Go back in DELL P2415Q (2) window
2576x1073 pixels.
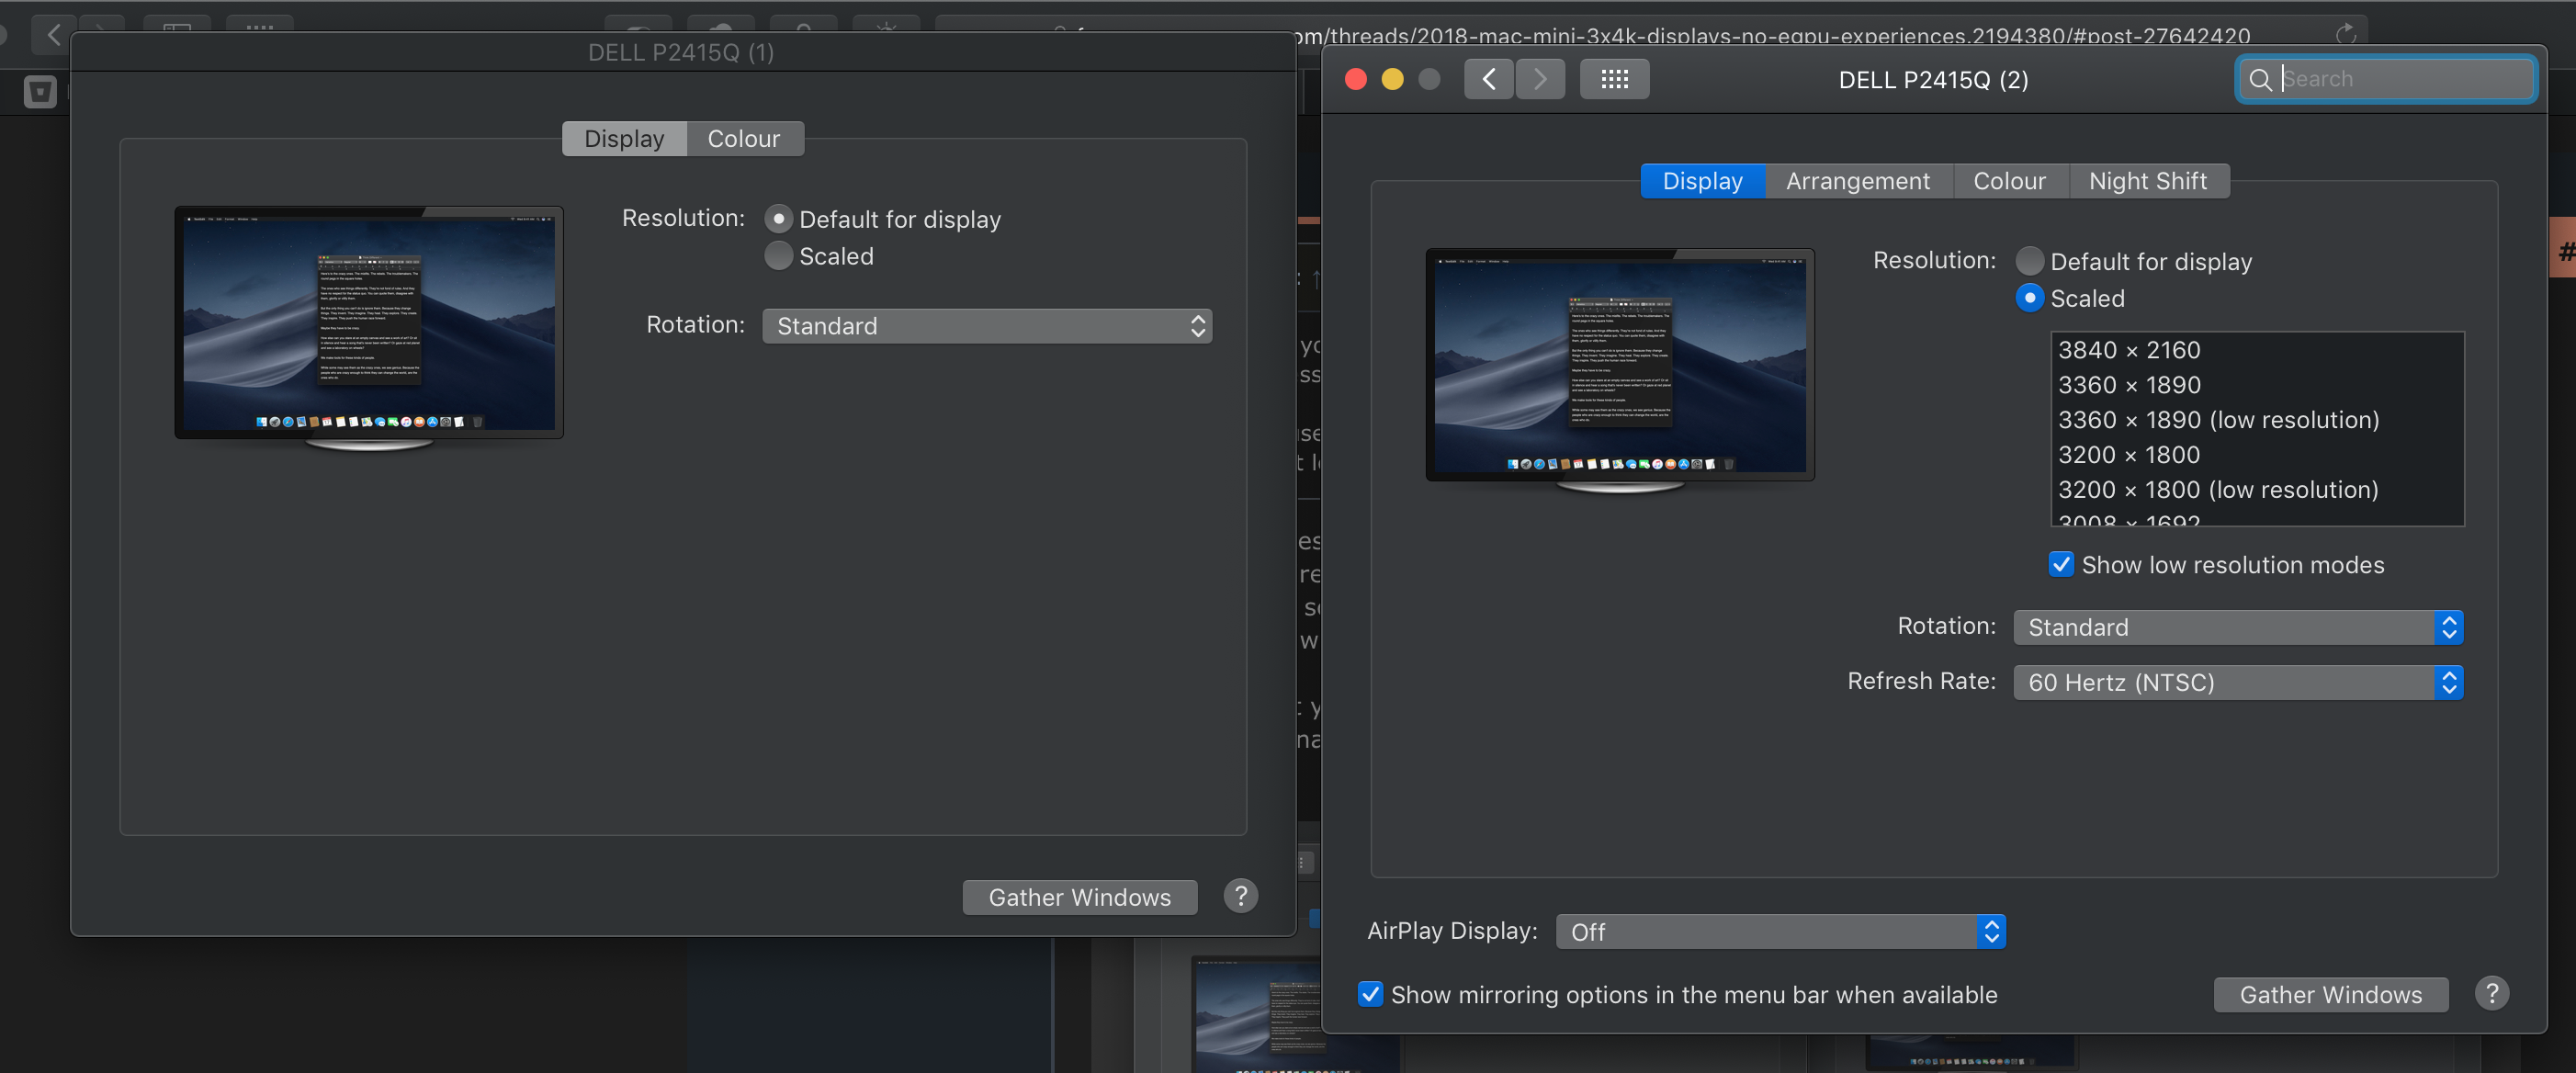coord(1489,79)
